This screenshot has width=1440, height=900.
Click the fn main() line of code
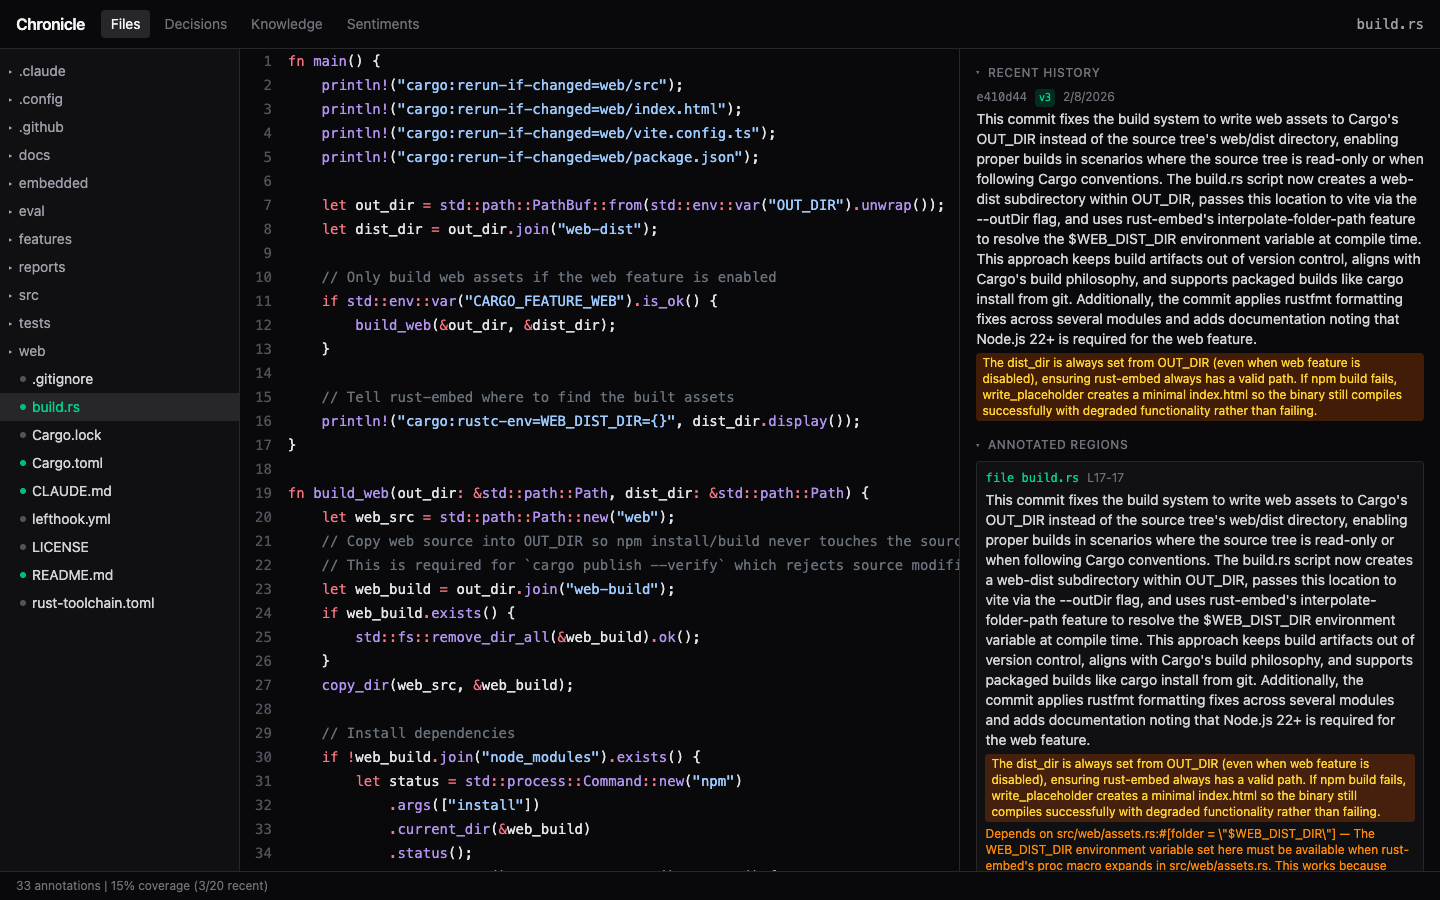click(x=334, y=61)
